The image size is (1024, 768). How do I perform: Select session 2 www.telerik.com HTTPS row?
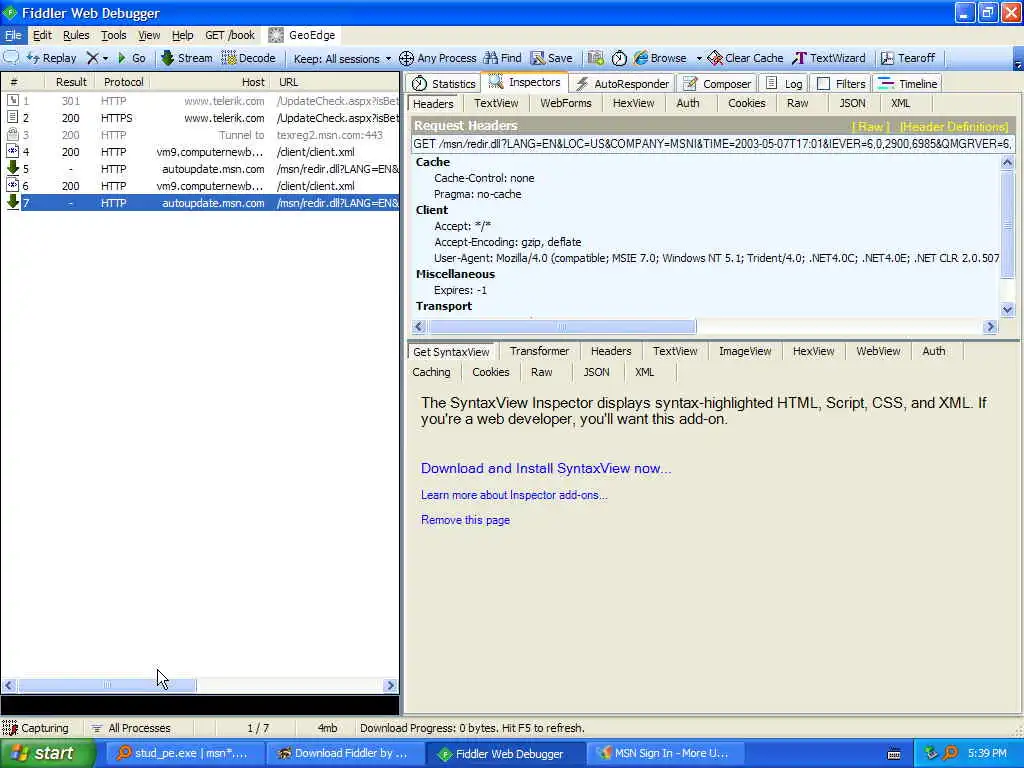click(x=200, y=118)
